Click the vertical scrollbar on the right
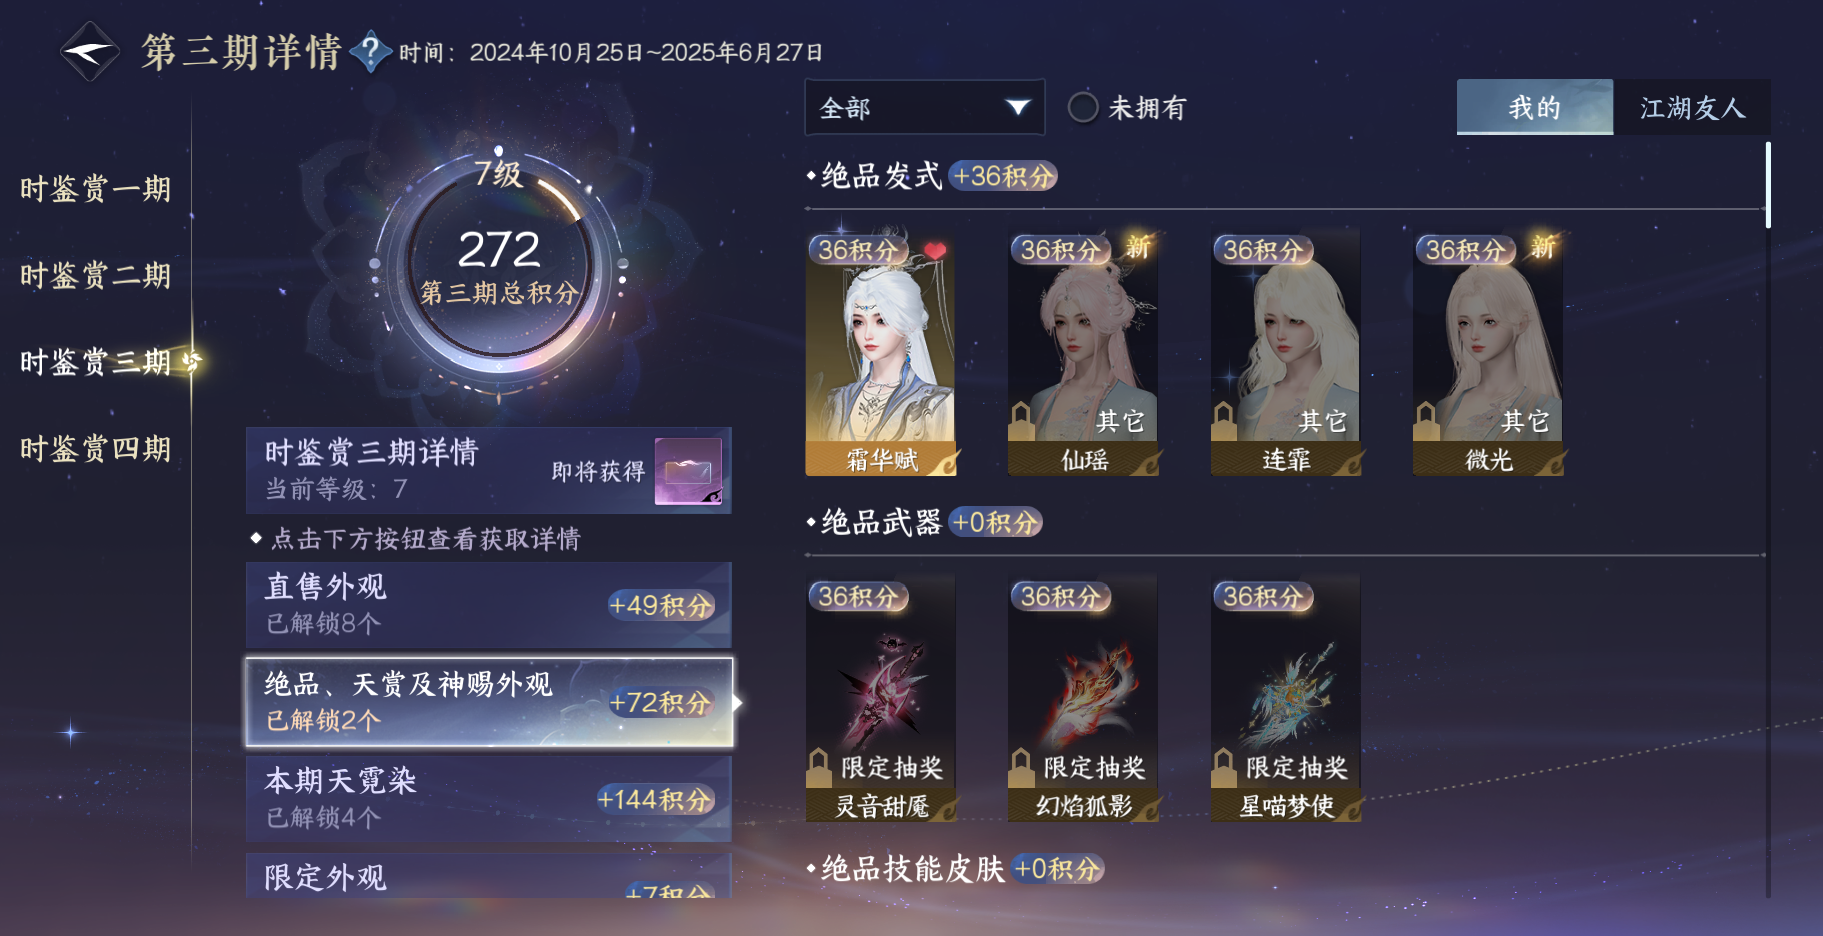 point(1768,185)
